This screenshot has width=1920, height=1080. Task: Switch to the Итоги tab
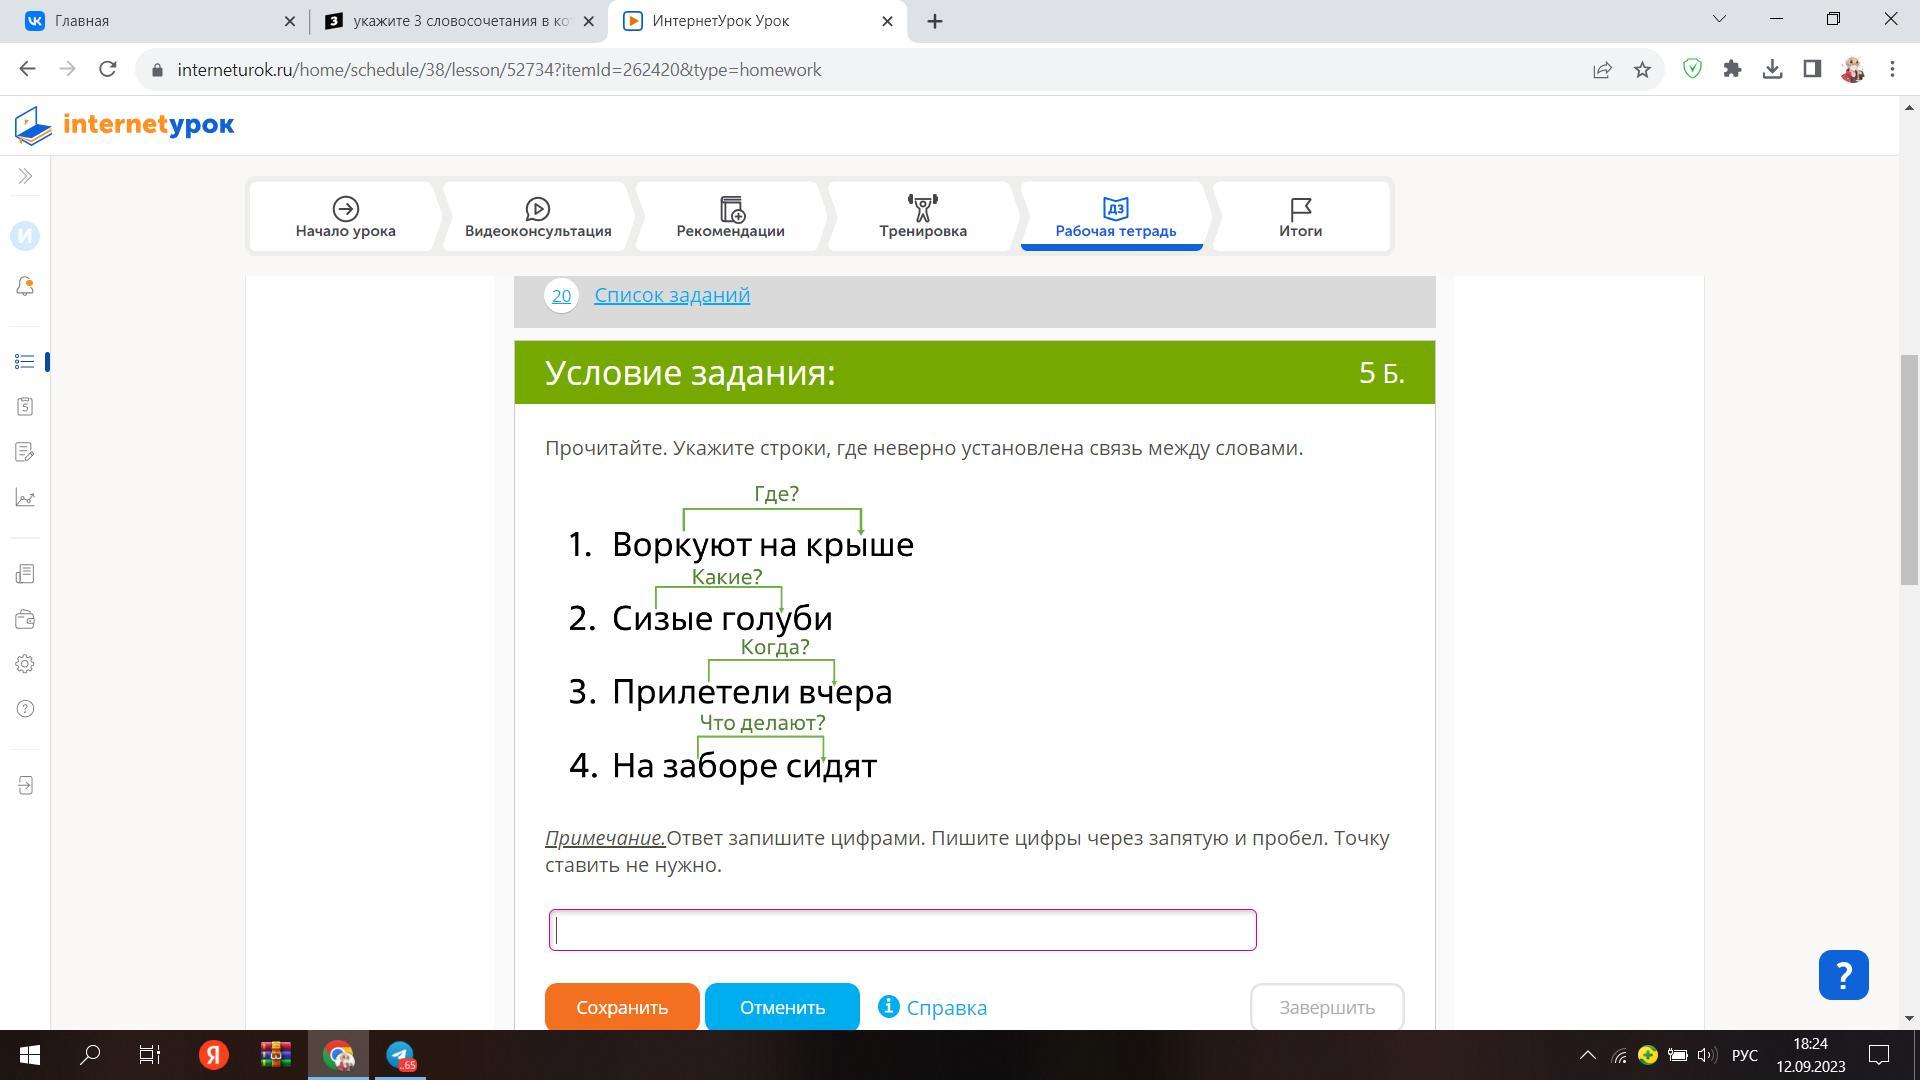[1299, 216]
